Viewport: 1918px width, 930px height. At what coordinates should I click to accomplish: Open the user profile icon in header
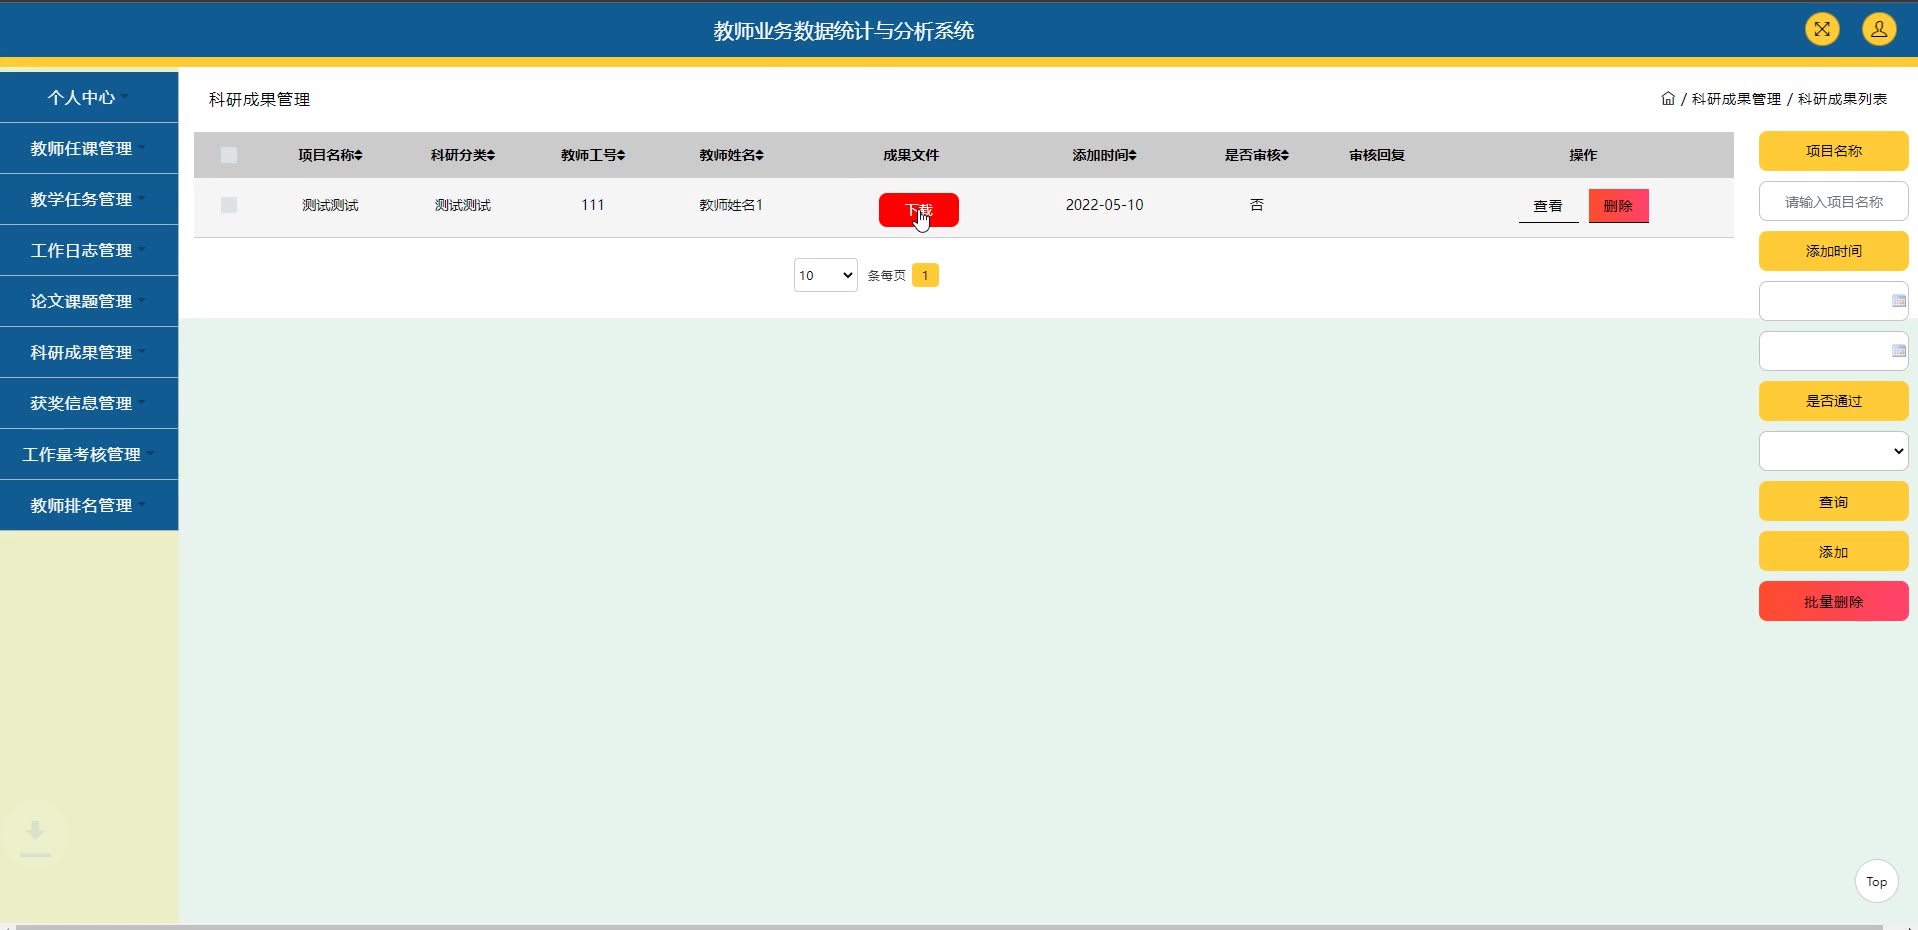tap(1879, 29)
